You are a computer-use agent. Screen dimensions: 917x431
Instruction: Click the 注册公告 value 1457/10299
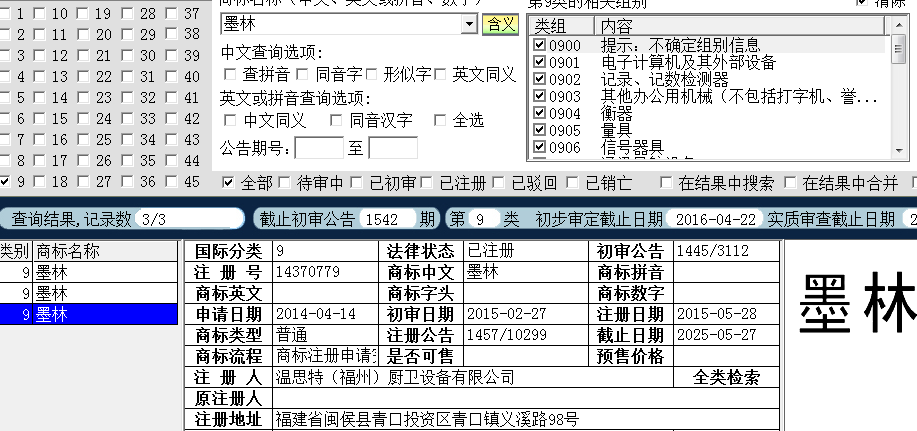[506, 335]
